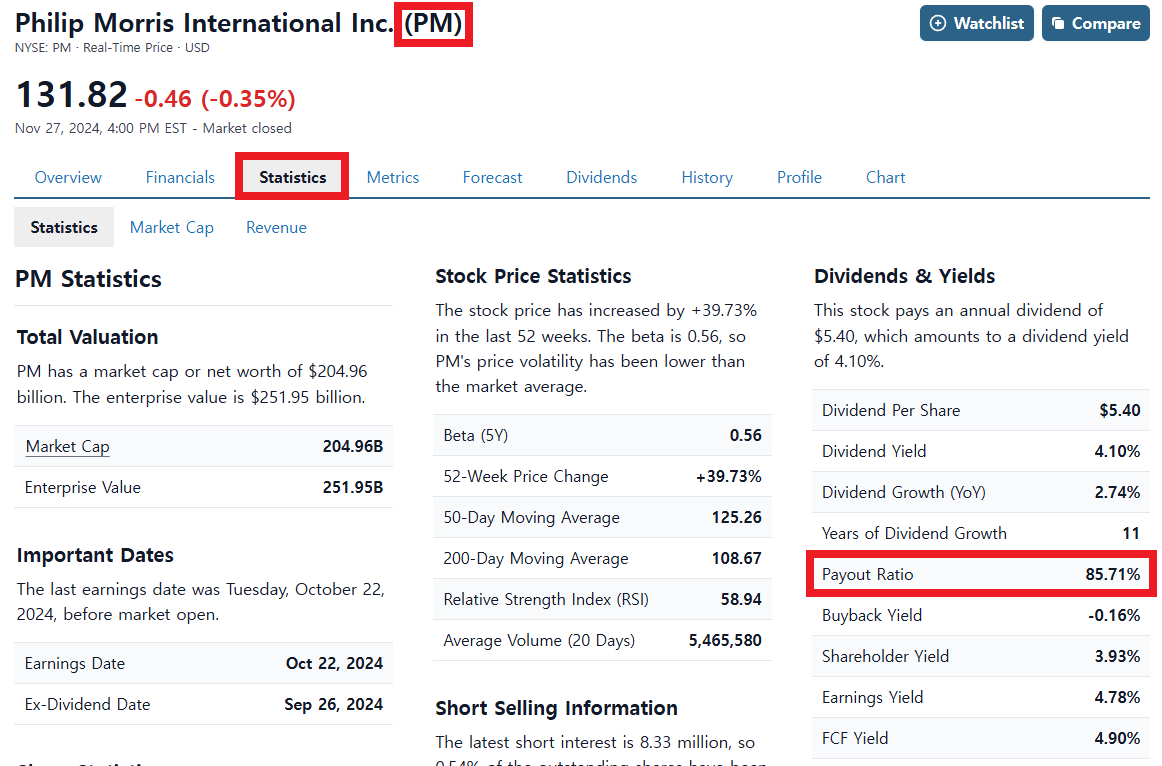This screenshot has height=766, width=1162.
Task: Click the Total Valuation heading
Action: [87, 337]
